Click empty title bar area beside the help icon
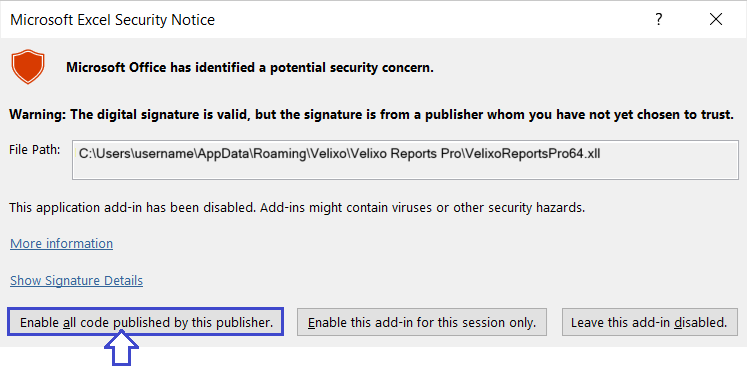747x367 pixels. (429, 20)
